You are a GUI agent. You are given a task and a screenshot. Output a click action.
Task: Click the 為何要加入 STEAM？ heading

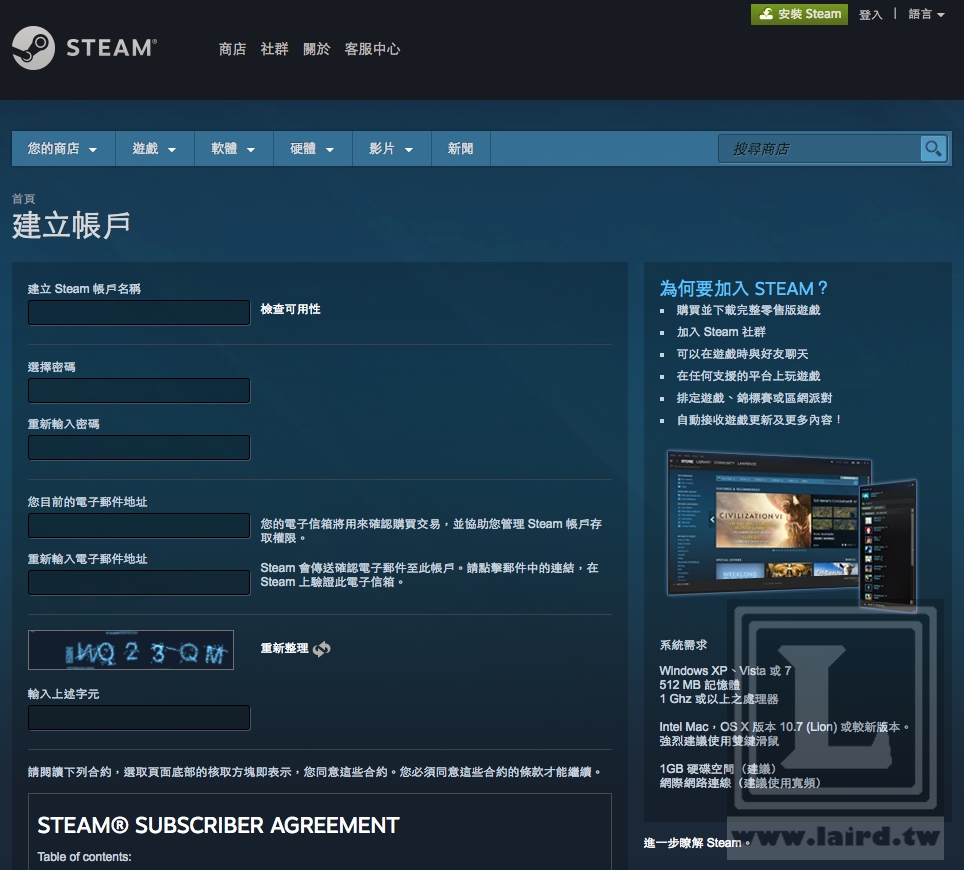[744, 288]
